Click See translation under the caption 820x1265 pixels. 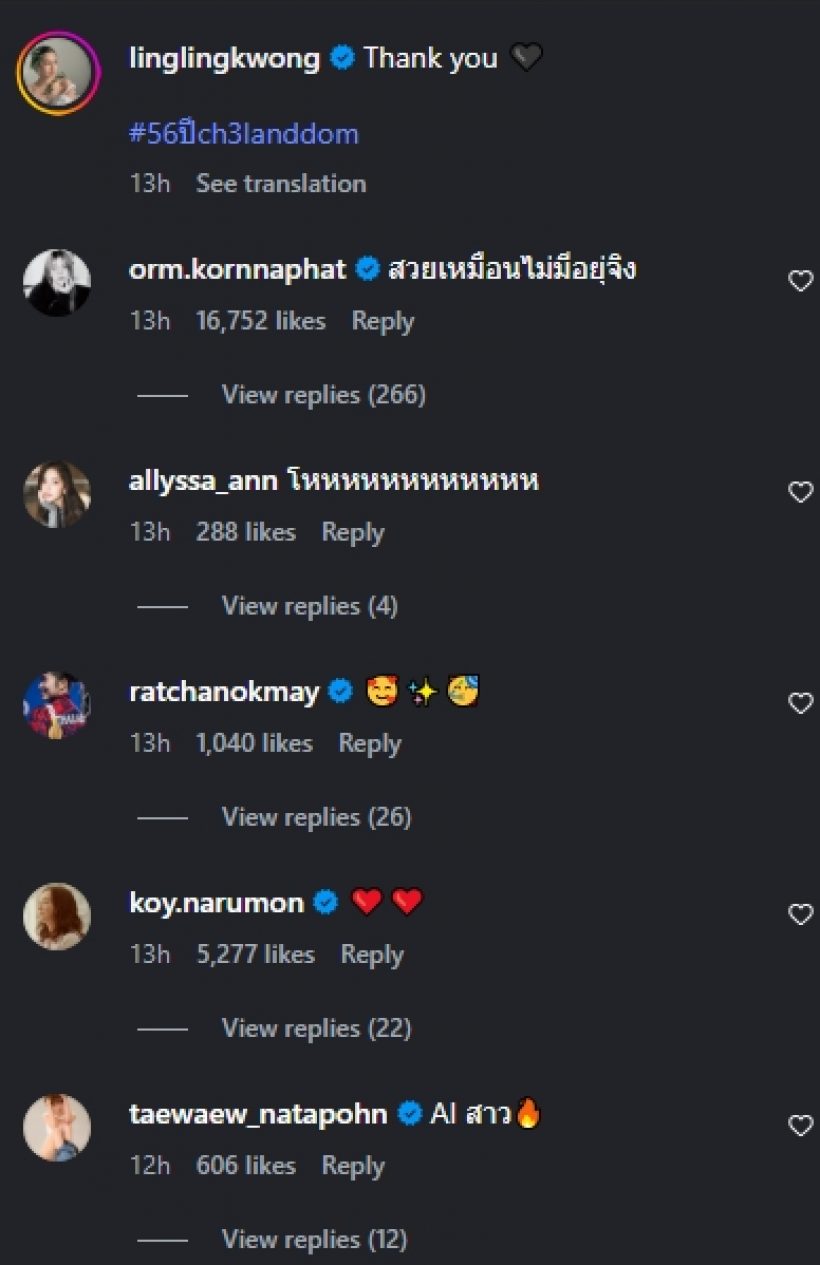[x=281, y=183]
